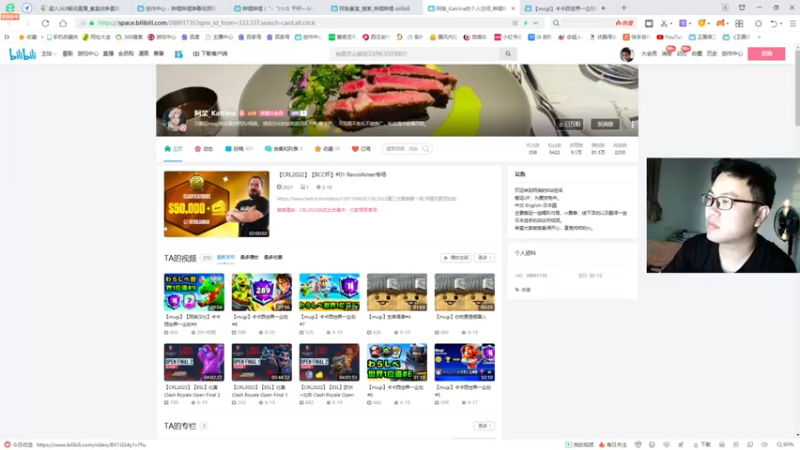Viewport: 800px width, 450px height.
Task: Click 每日关注 in the status bar
Action: (x=613, y=445)
